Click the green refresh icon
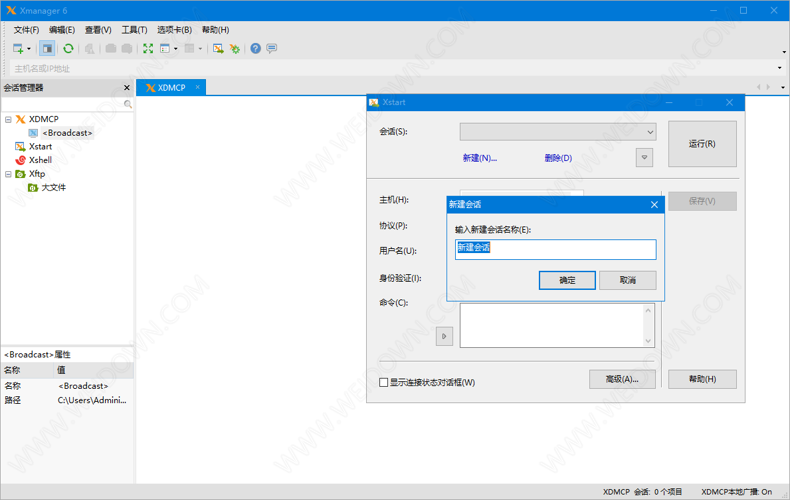Screen dimensions: 790x500 68,48
